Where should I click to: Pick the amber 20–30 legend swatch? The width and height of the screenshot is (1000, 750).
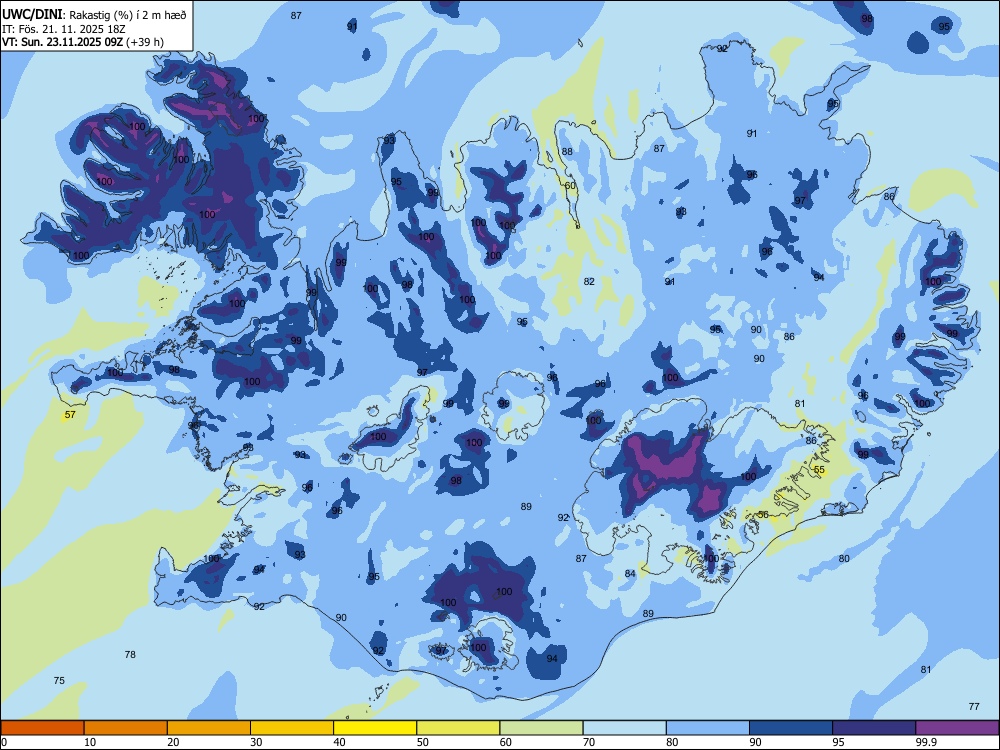209,728
